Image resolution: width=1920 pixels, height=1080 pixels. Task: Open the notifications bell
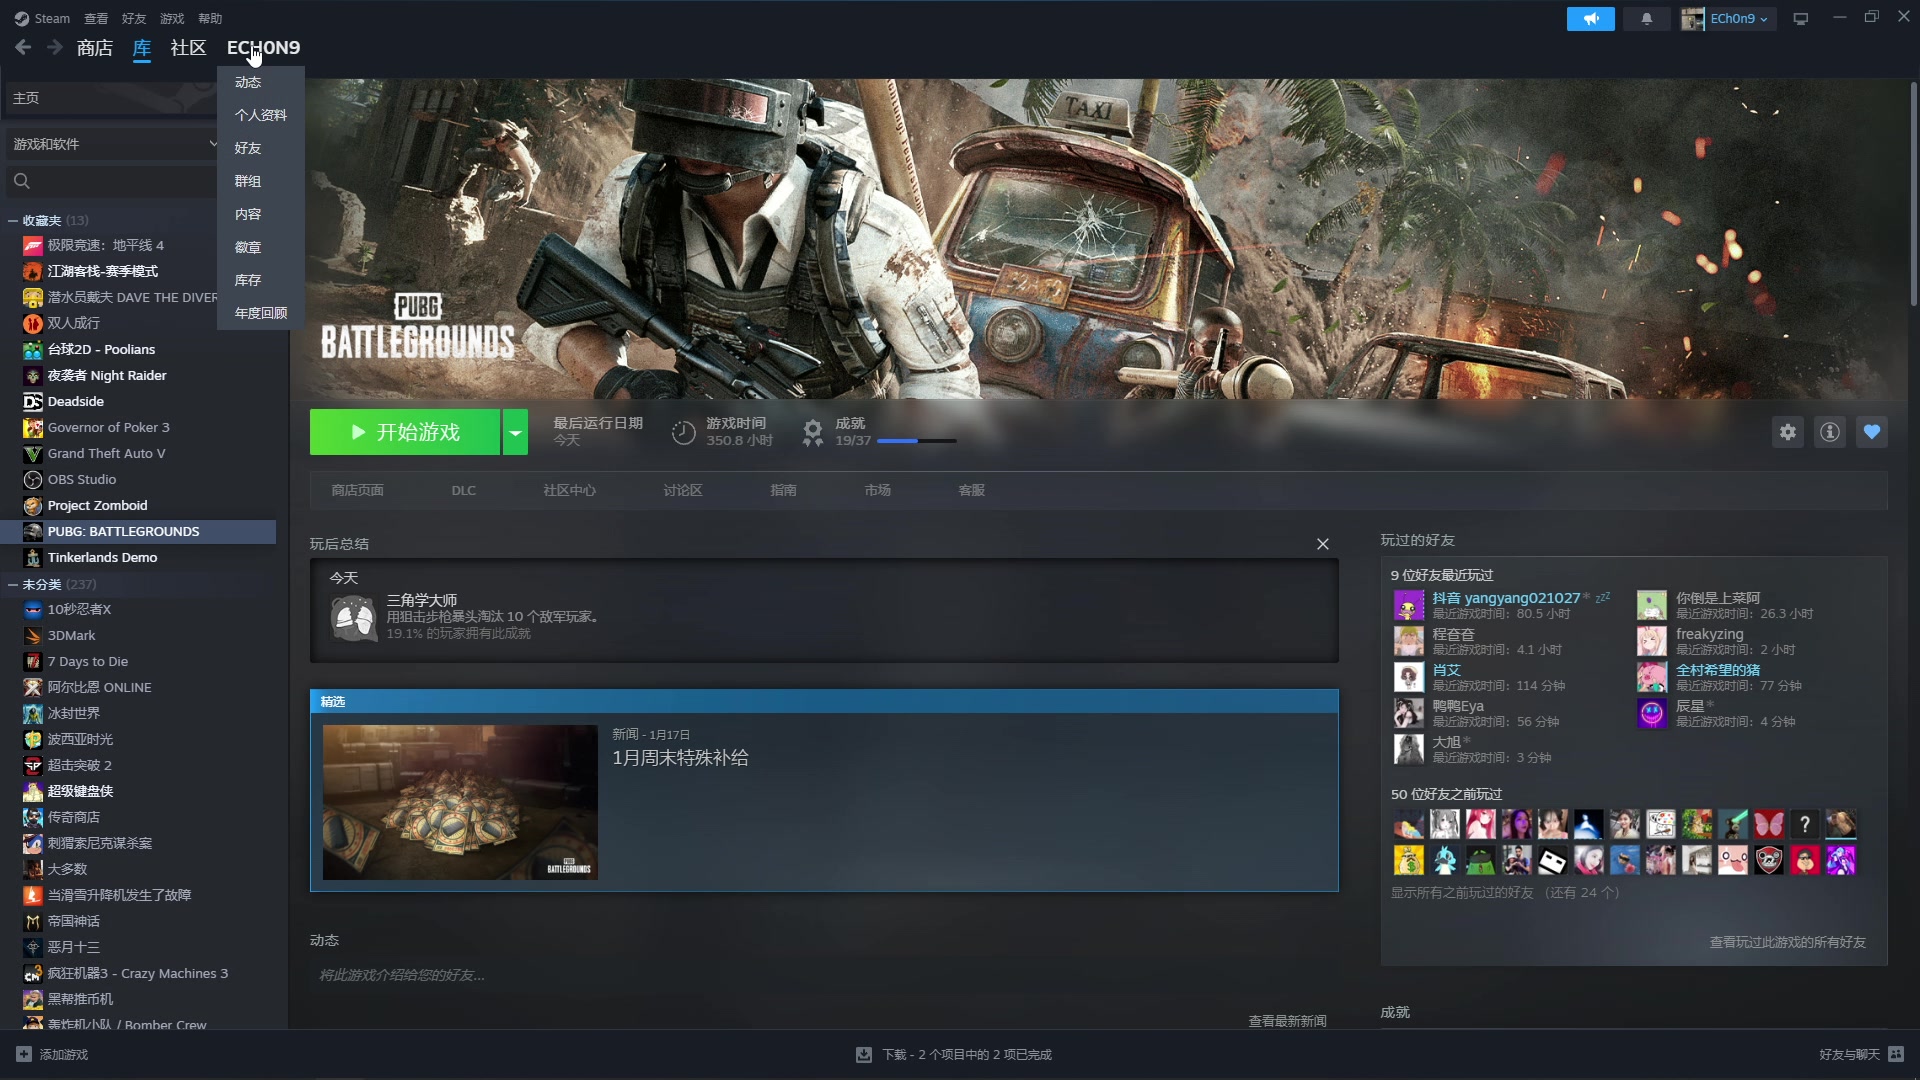[x=1646, y=18]
